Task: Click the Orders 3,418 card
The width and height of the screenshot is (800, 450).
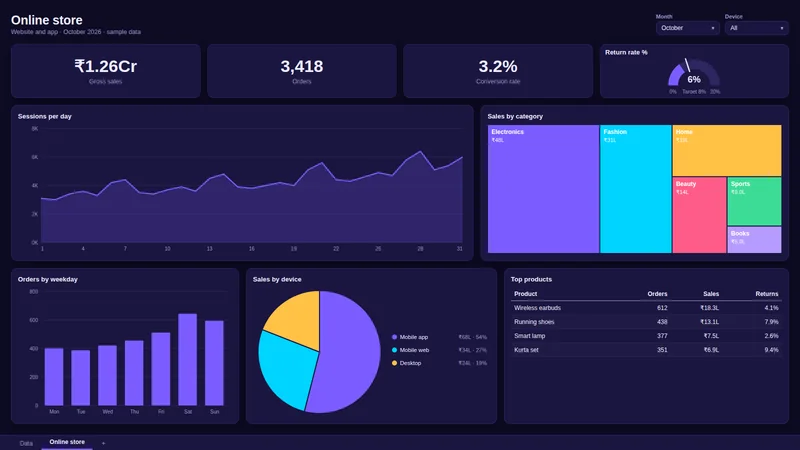Action: click(x=302, y=71)
